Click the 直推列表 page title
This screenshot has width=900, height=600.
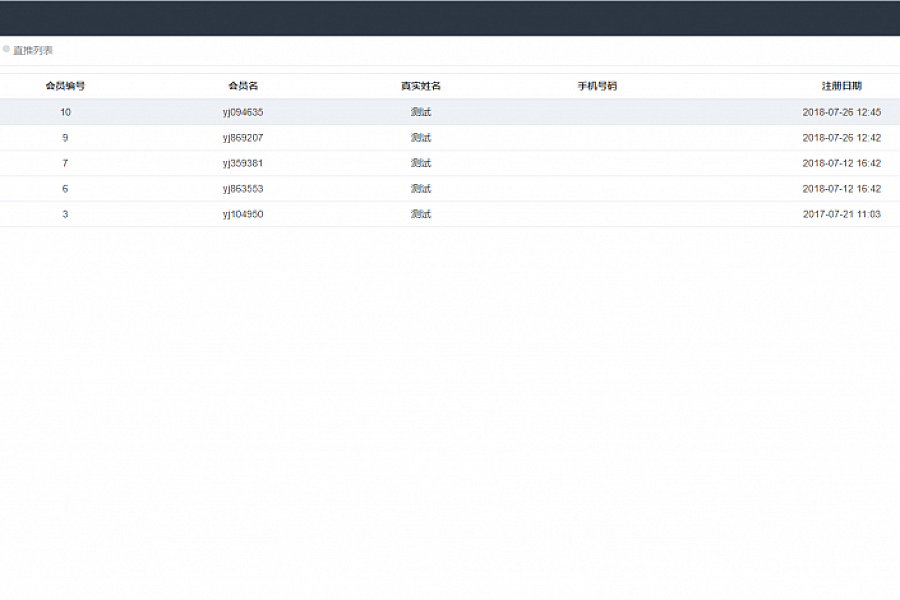(x=33, y=51)
